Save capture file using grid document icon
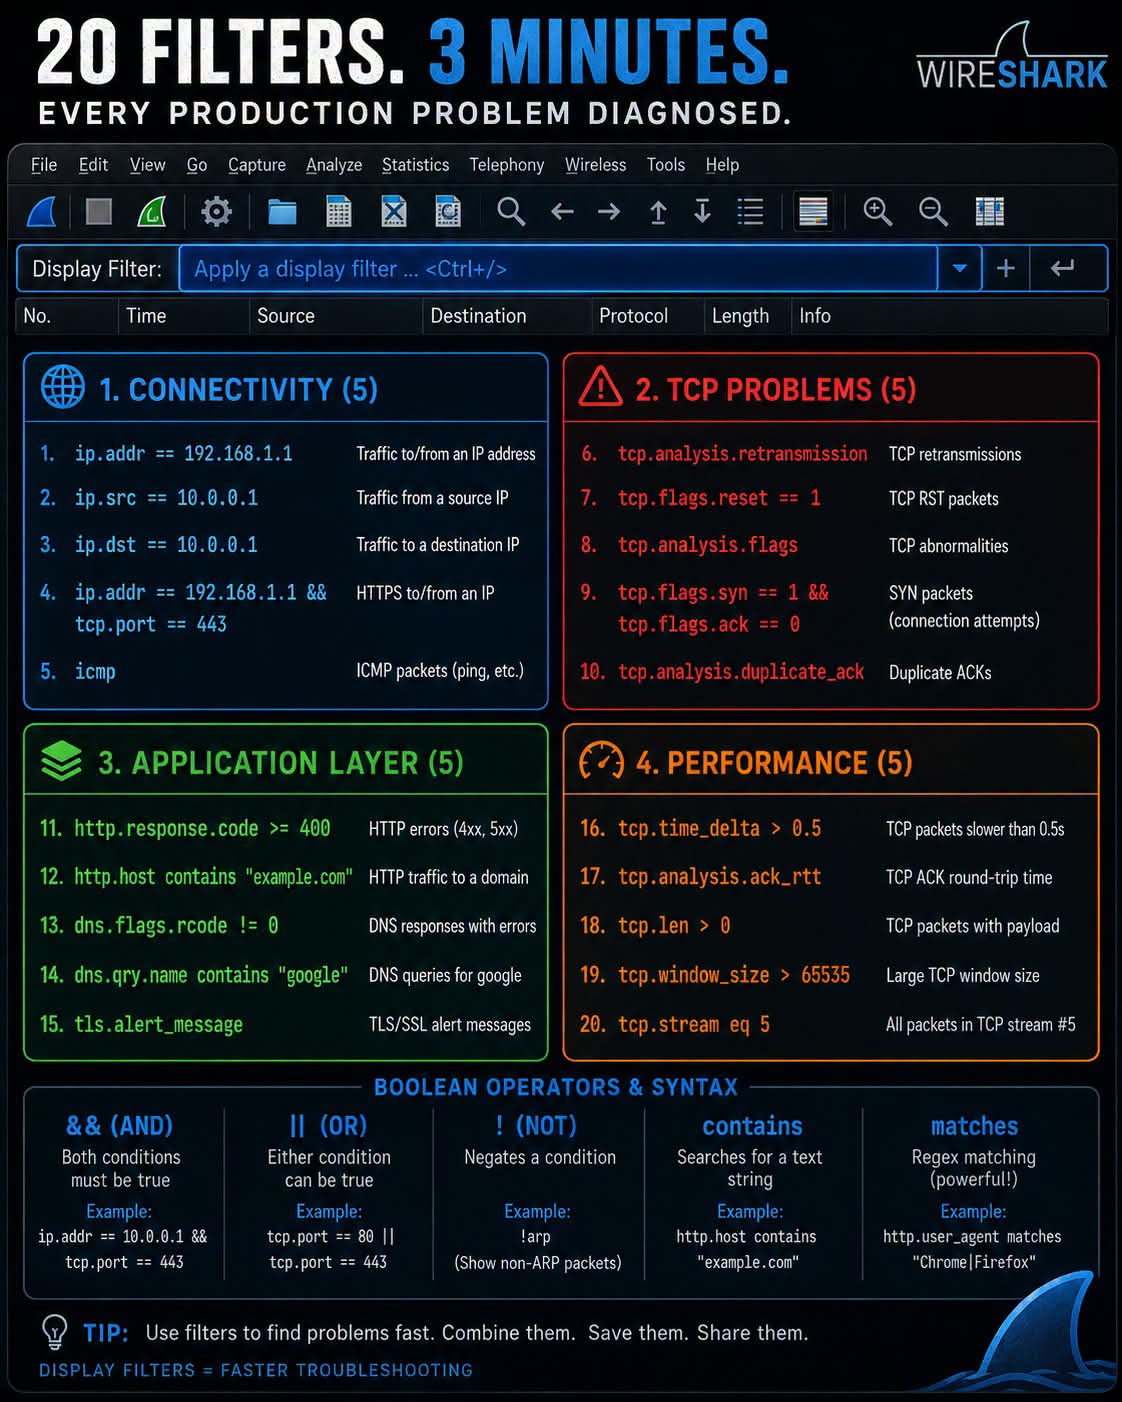Viewport: 1122px width, 1402px height. (x=339, y=212)
